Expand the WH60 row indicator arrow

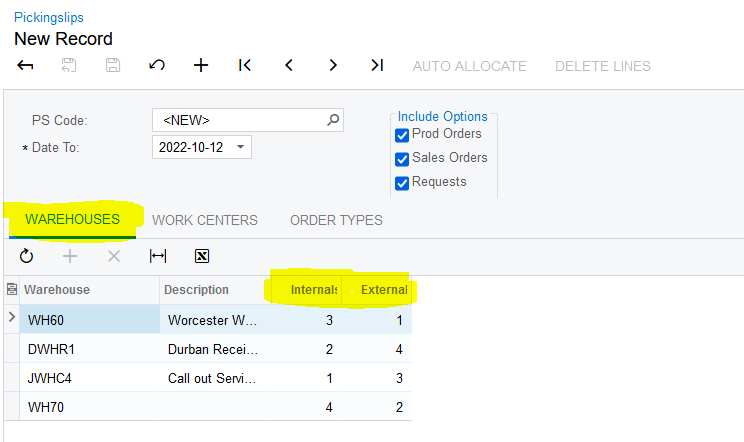[x=11, y=318]
